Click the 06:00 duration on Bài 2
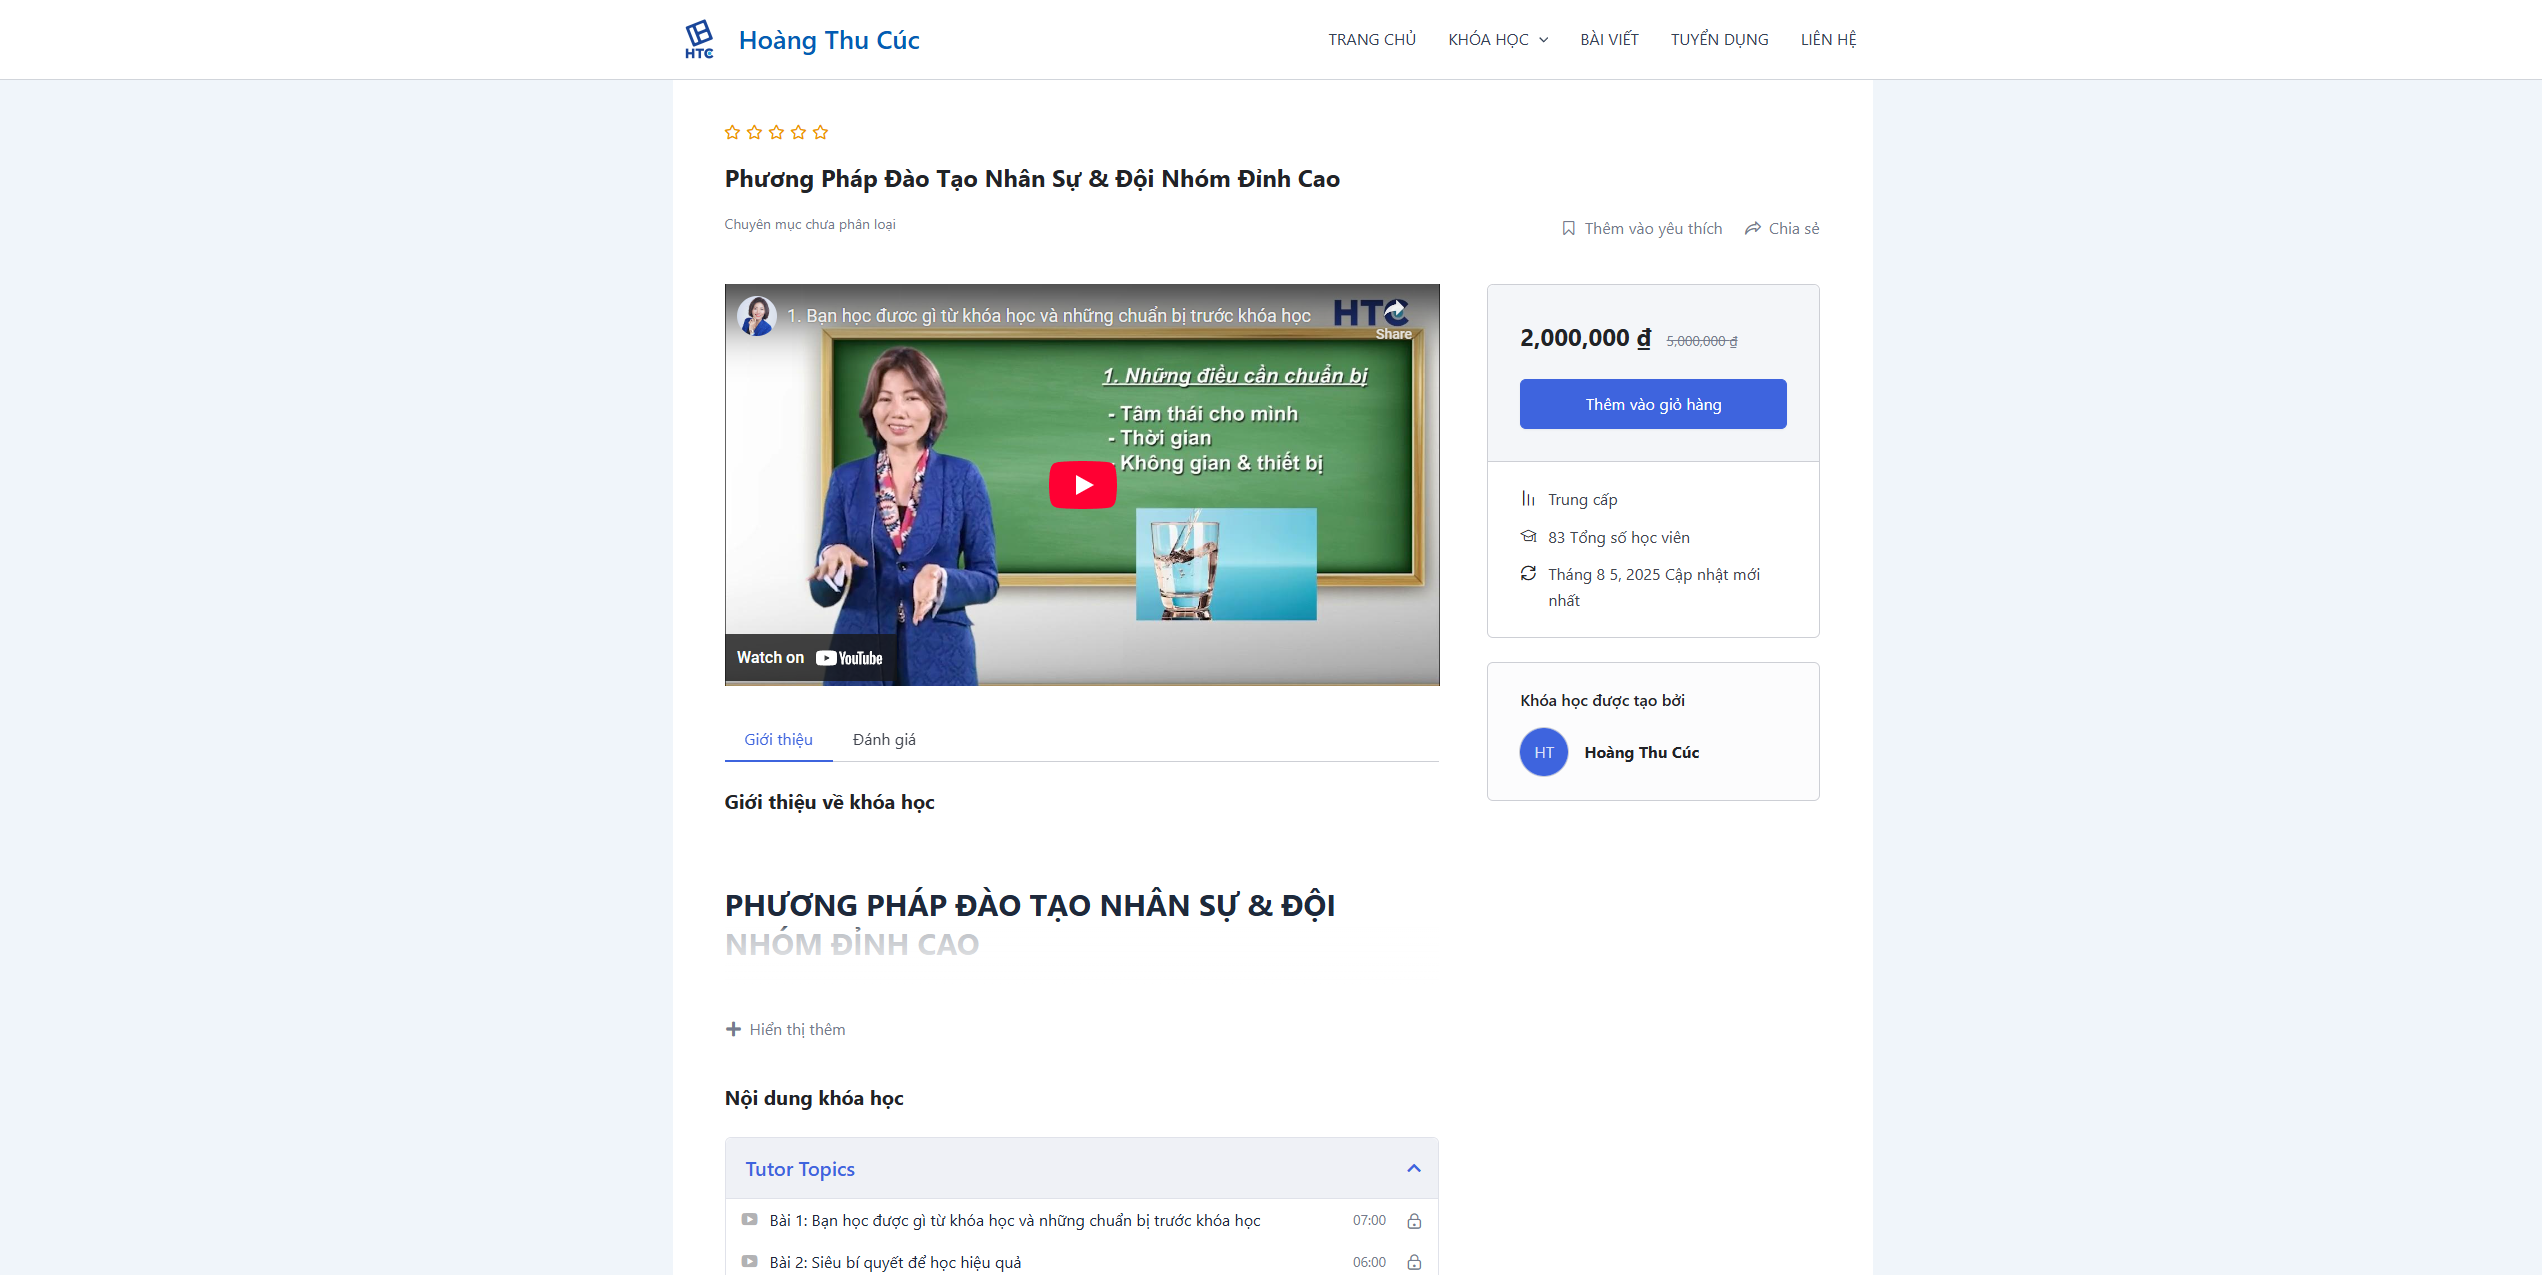Image resolution: width=2542 pixels, height=1275 pixels. click(1369, 1262)
